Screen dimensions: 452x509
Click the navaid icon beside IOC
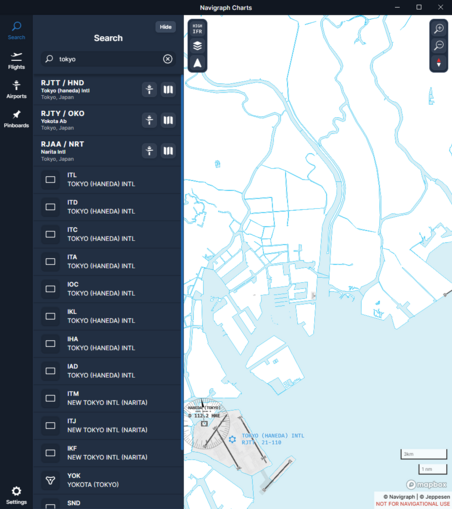50,289
